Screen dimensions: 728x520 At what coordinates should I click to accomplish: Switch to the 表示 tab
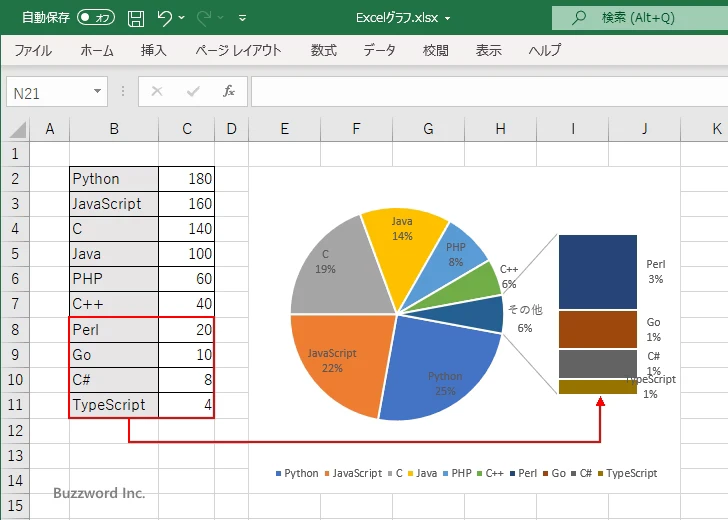point(488,50)
